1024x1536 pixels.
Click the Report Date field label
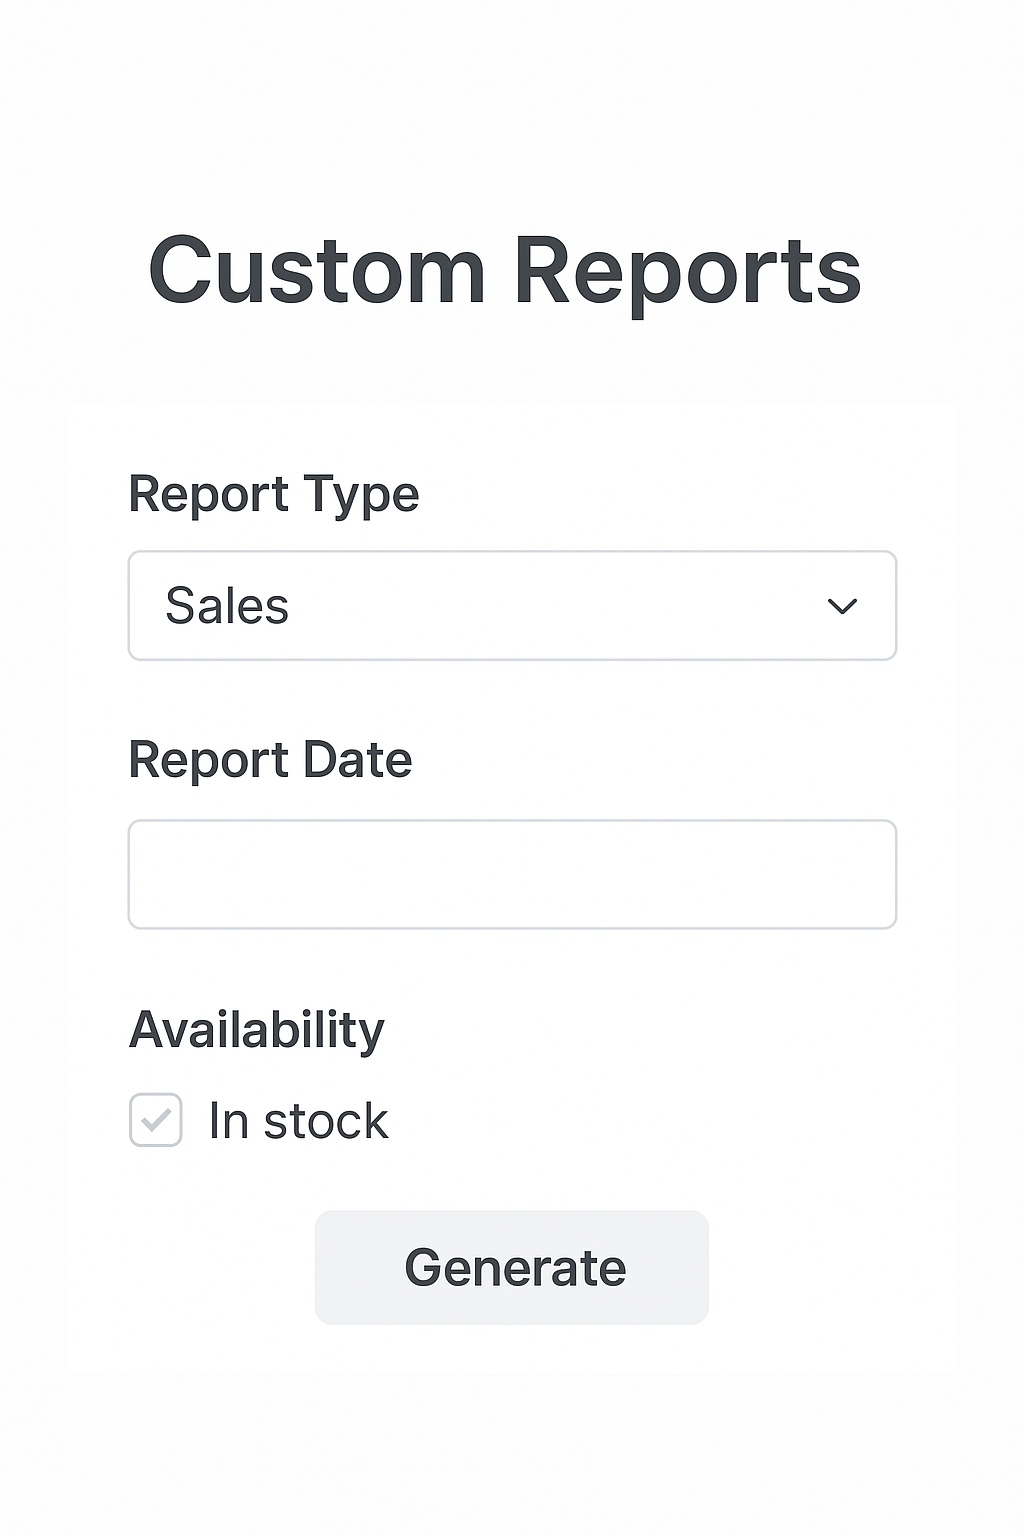[x=270, y=760]
